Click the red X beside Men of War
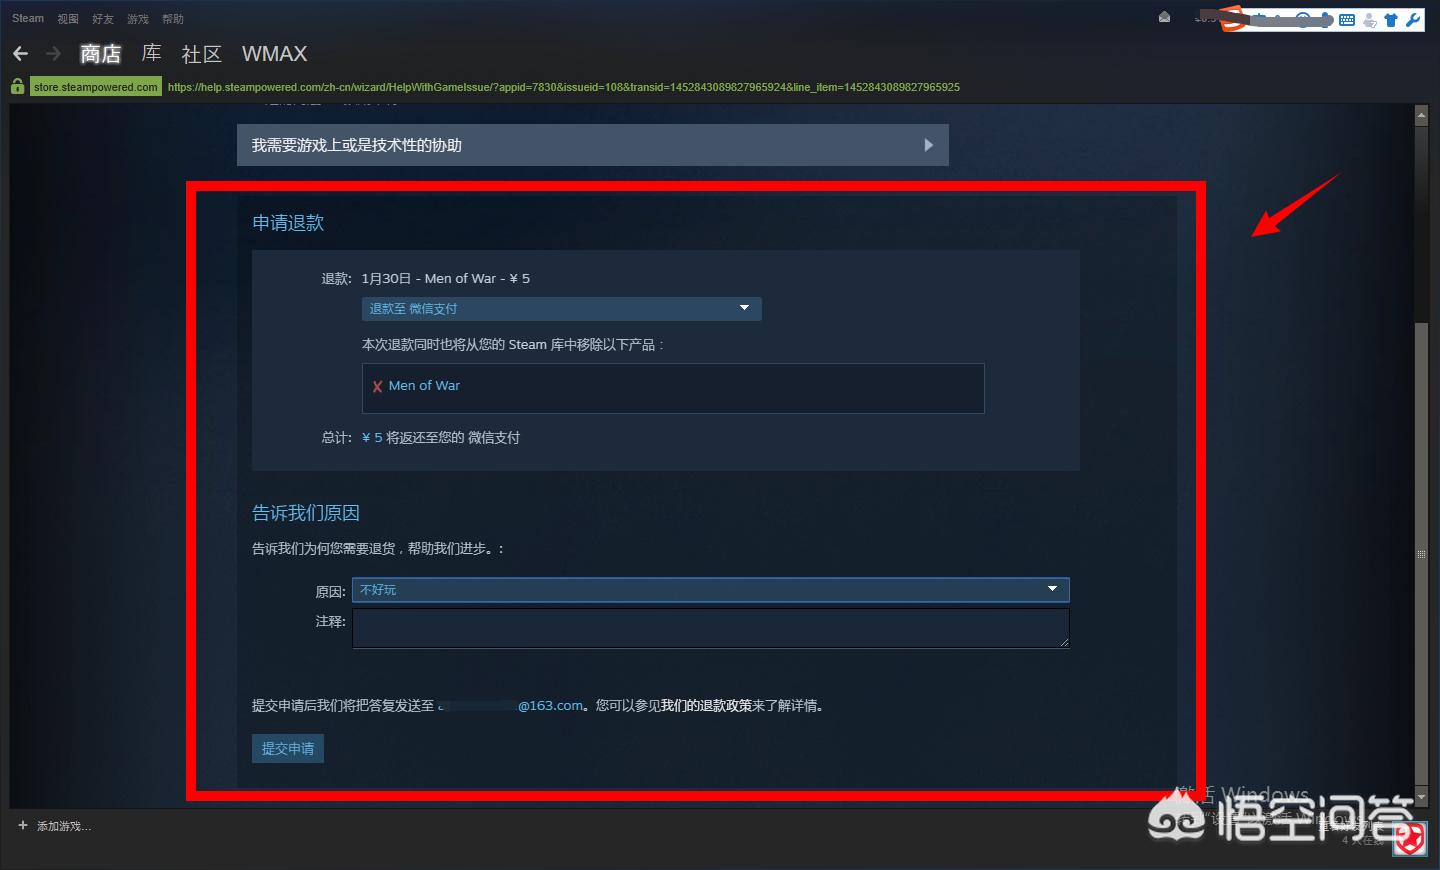The height and width of the screenshot is (870, 1440). click(x=378, y=387)
